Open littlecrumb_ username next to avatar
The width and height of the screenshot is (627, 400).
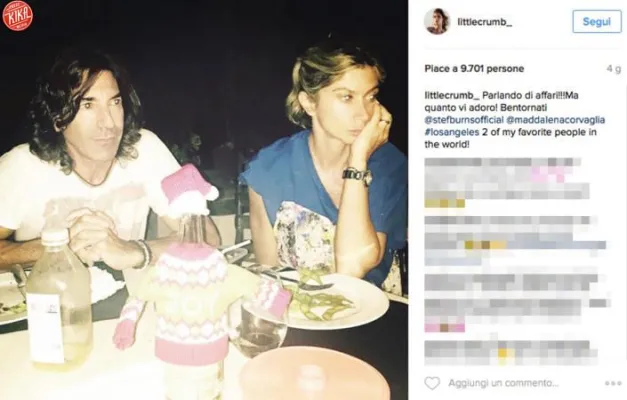pos(485,22)
